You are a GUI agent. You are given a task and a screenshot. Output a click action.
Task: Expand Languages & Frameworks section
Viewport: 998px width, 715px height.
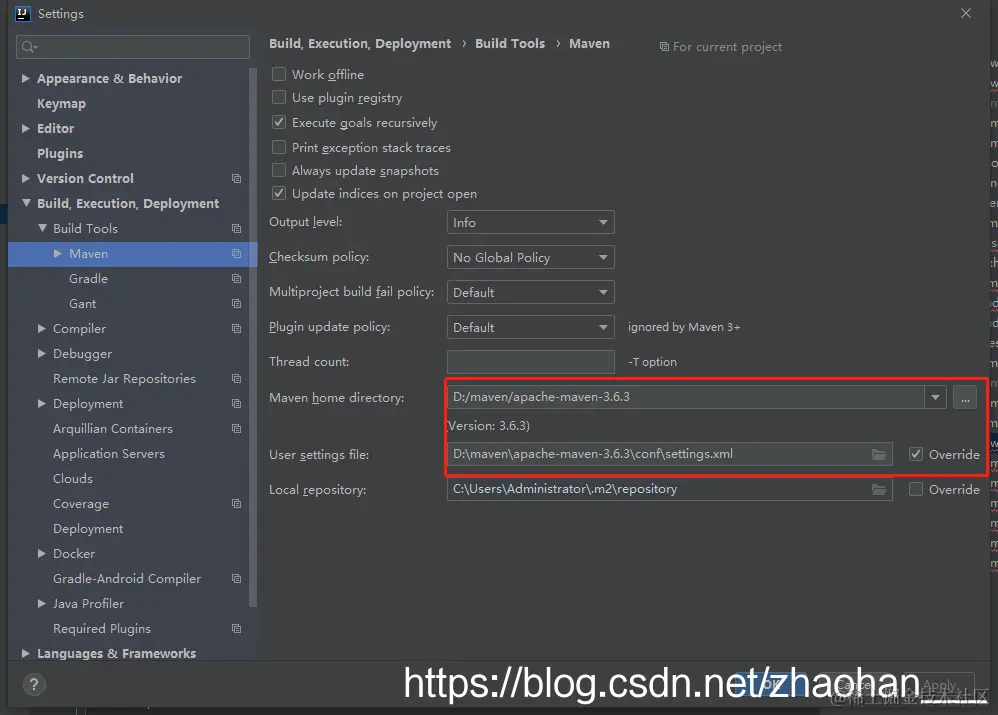25,654
